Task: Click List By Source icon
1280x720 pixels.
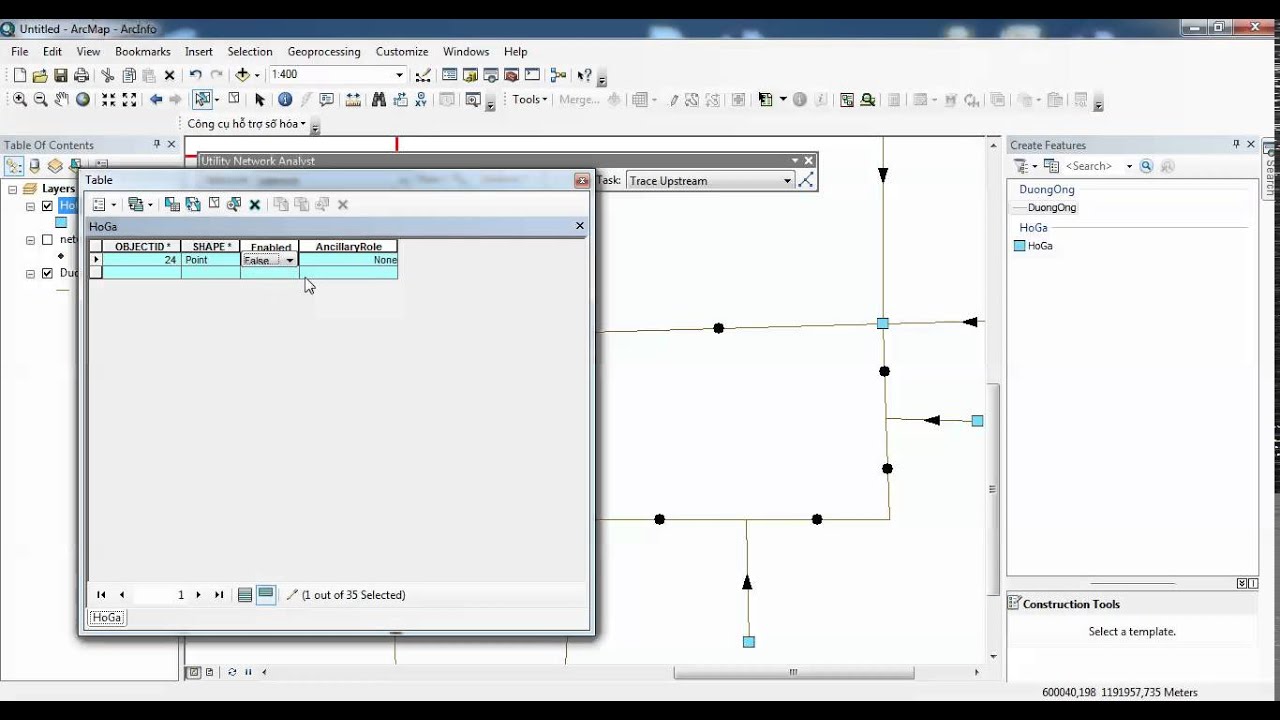Action: coord(34,166)
